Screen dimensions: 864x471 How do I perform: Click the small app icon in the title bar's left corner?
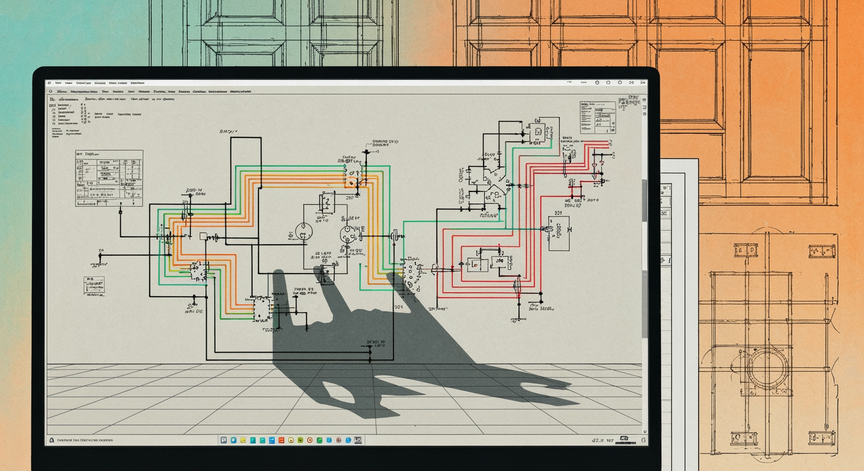(50, 83)
